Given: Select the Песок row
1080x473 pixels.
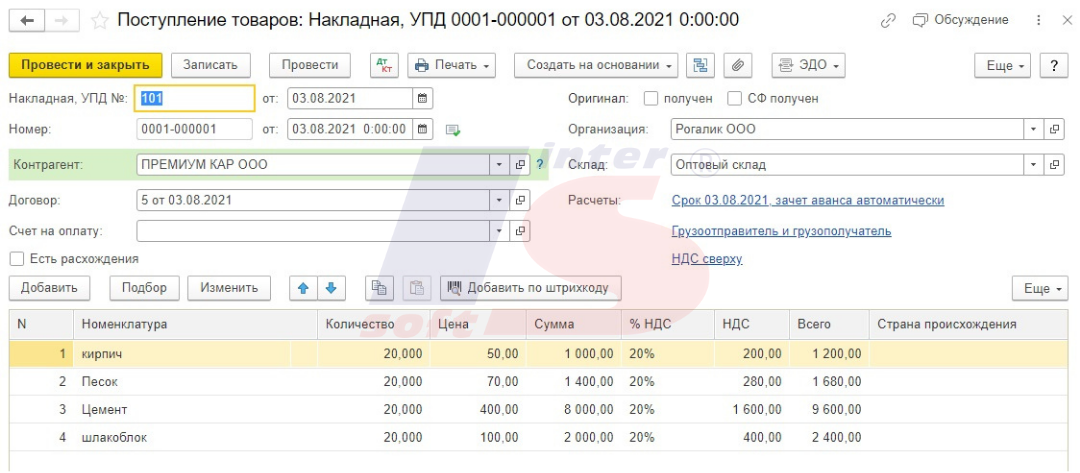Looking at the screenshot, I should click(539, 381).
